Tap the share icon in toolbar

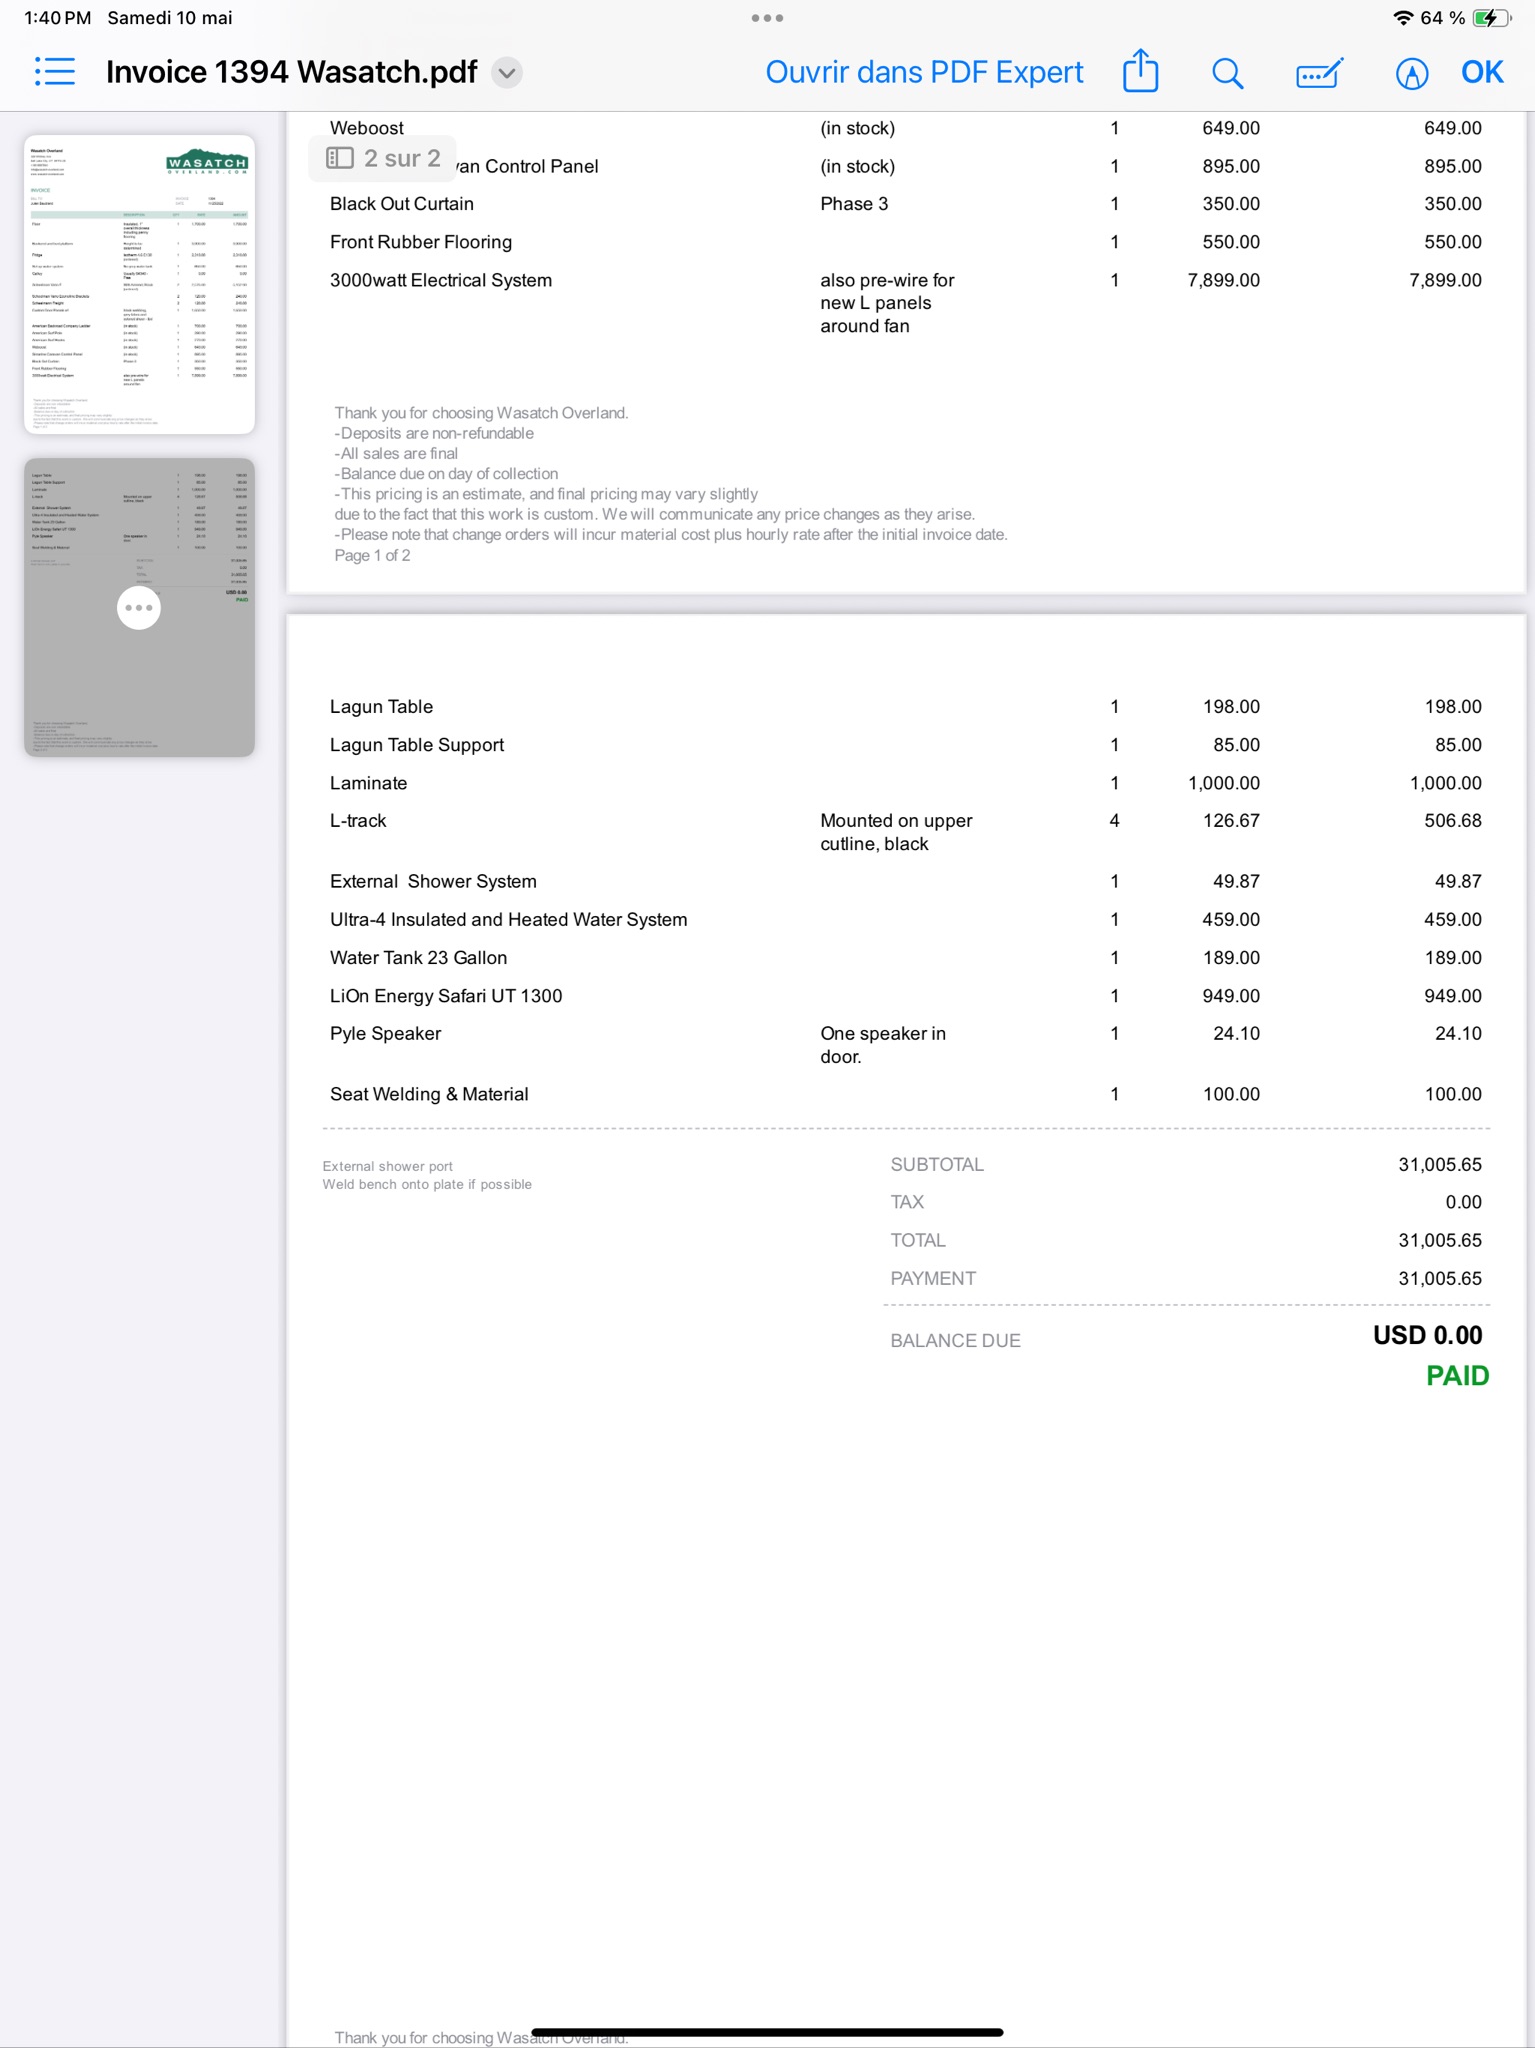tap(1140, 72)
